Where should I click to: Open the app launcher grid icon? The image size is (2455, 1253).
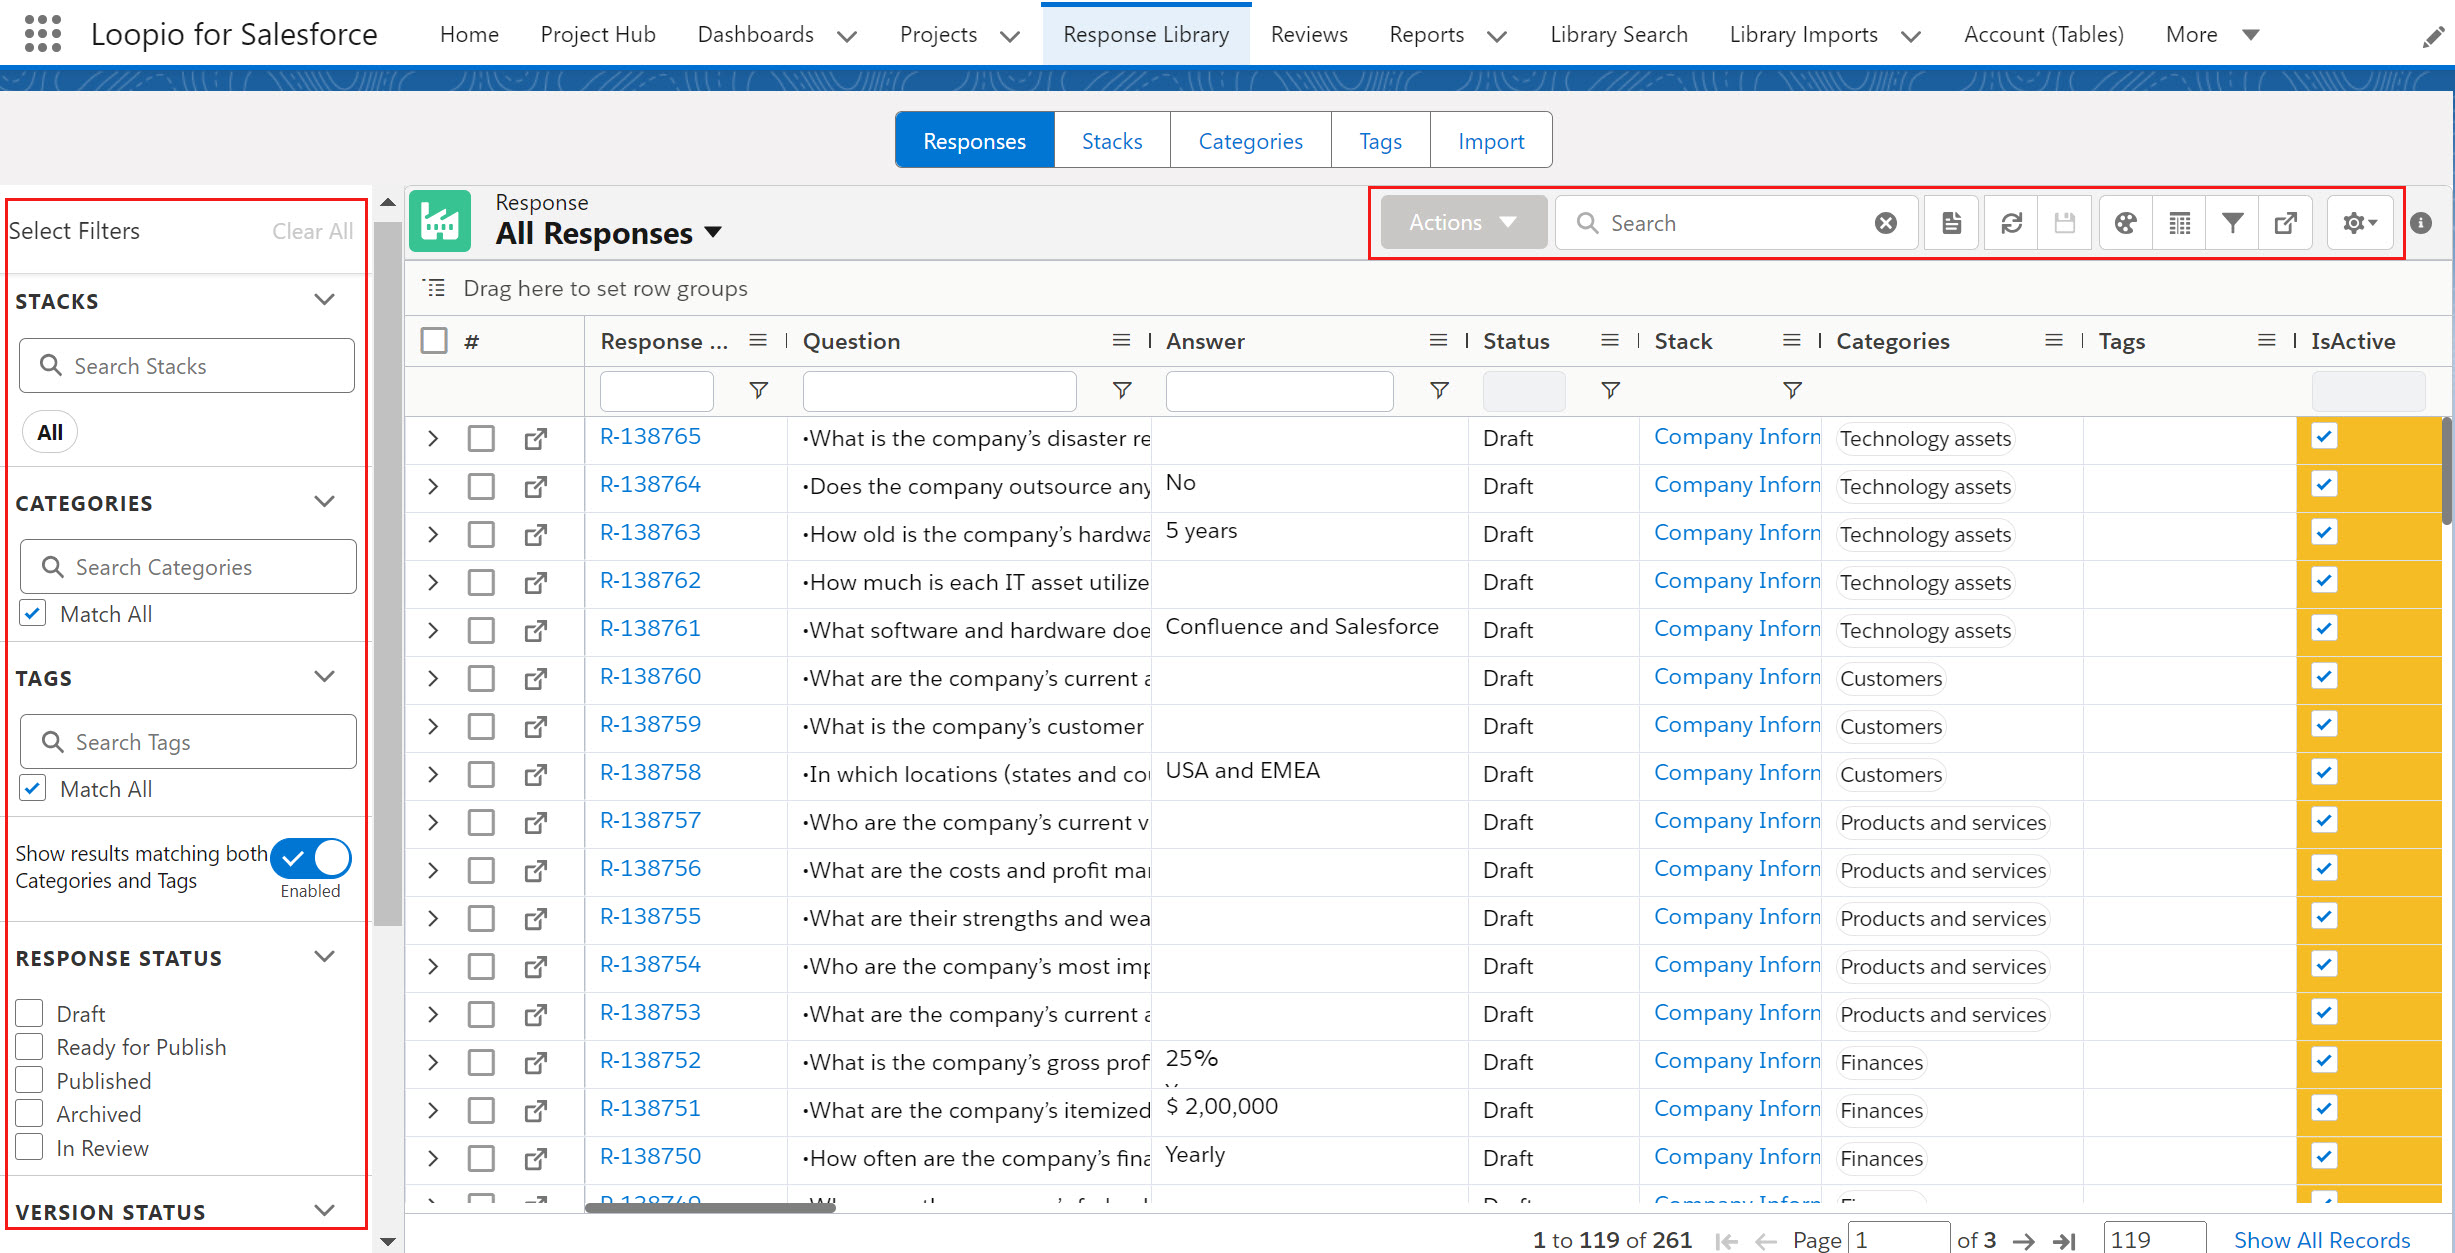(42, 34)
